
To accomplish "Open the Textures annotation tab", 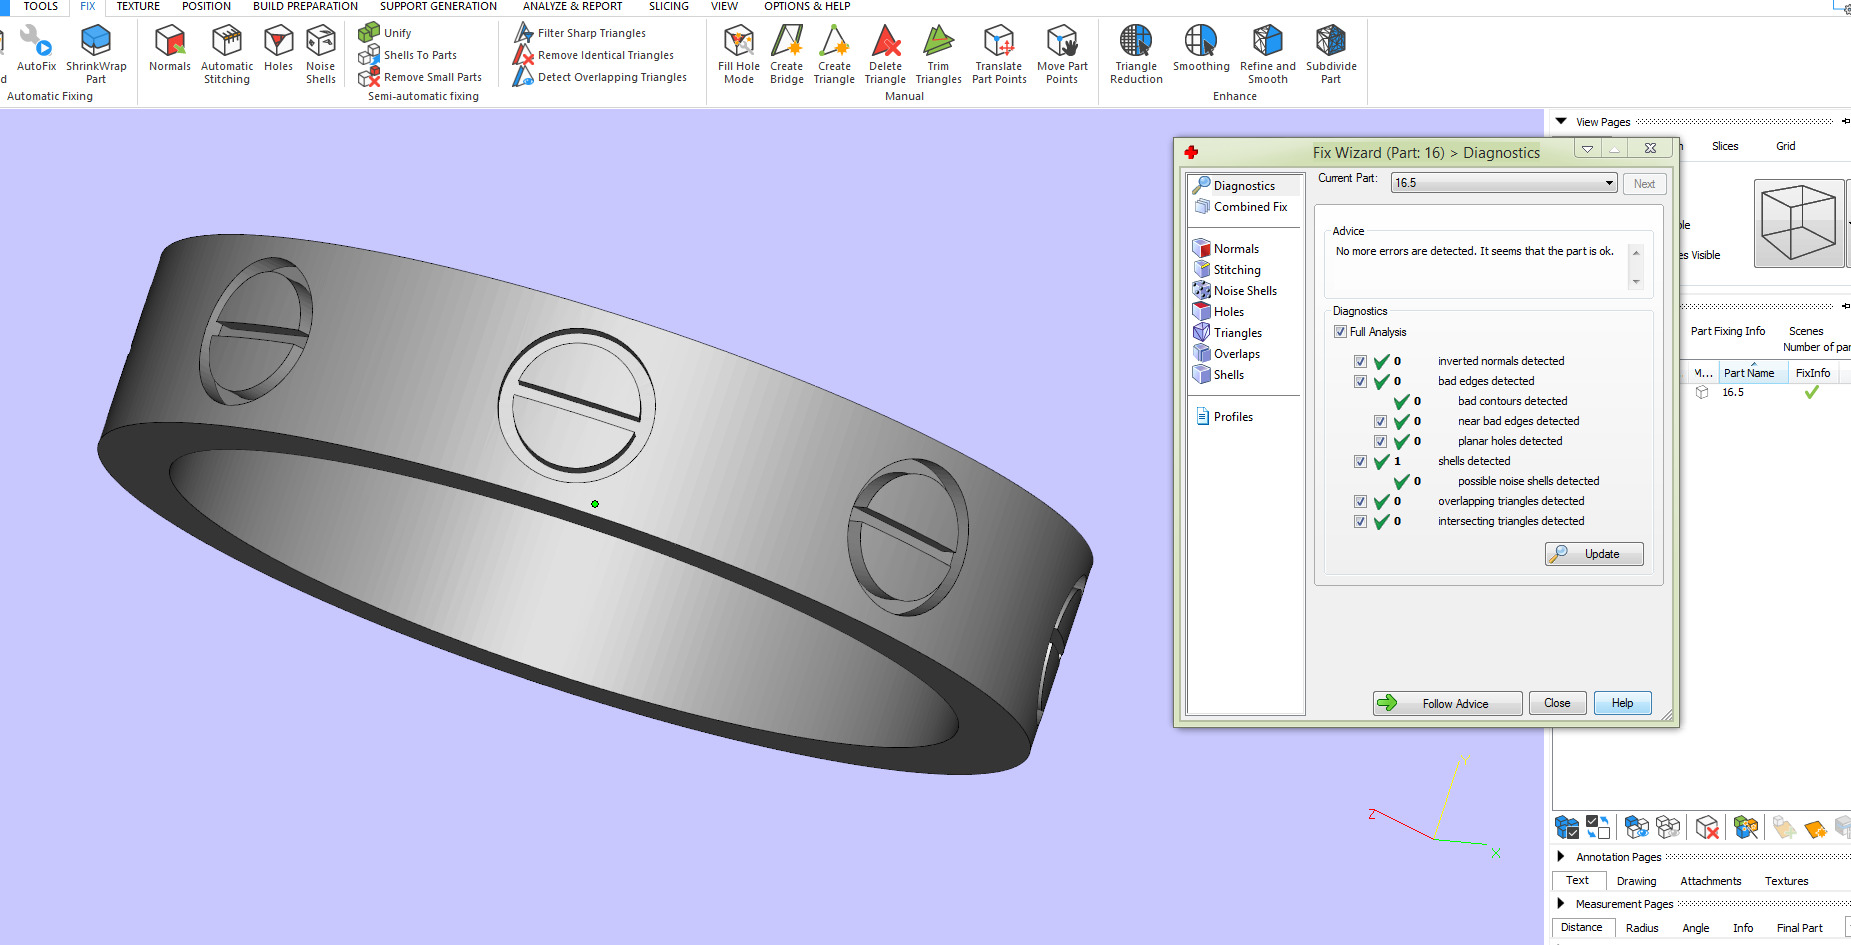I will [1786, 881].
